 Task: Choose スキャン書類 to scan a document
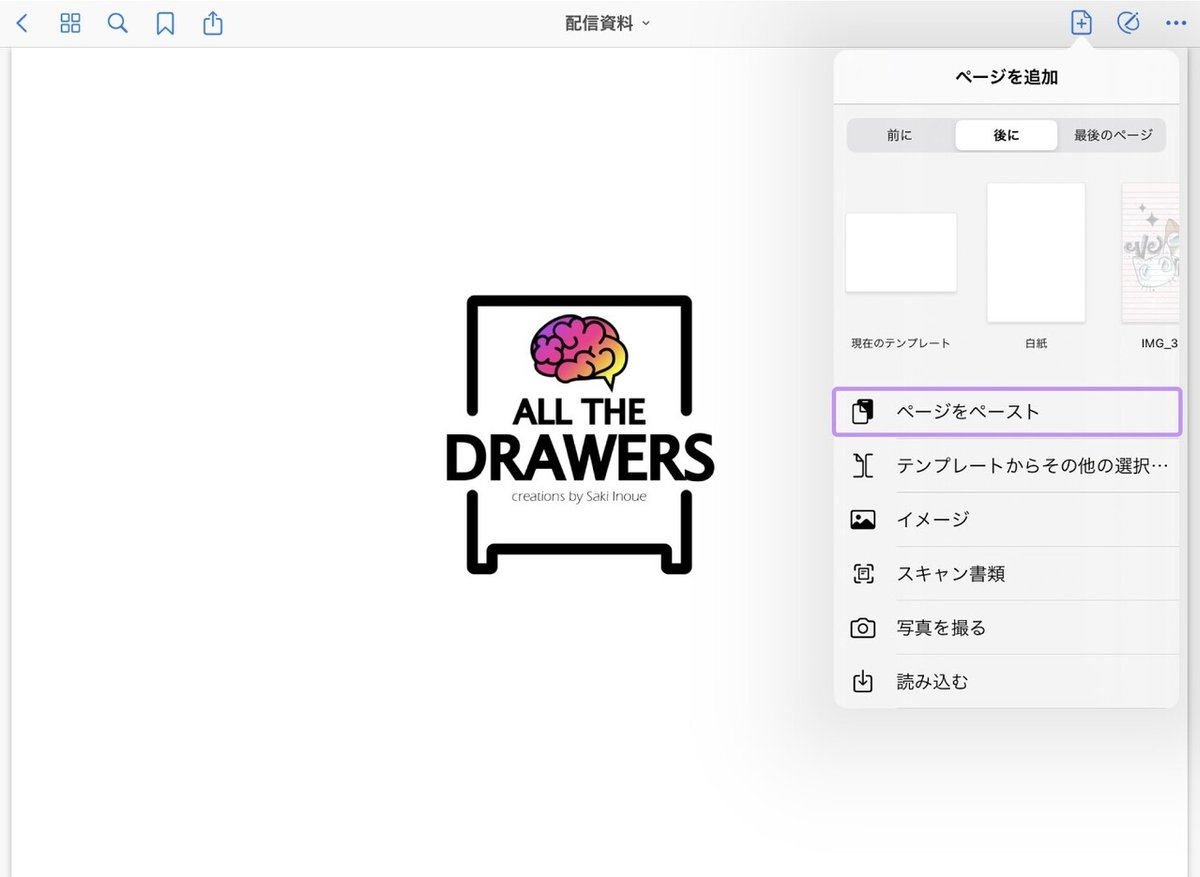(1007, 574)
